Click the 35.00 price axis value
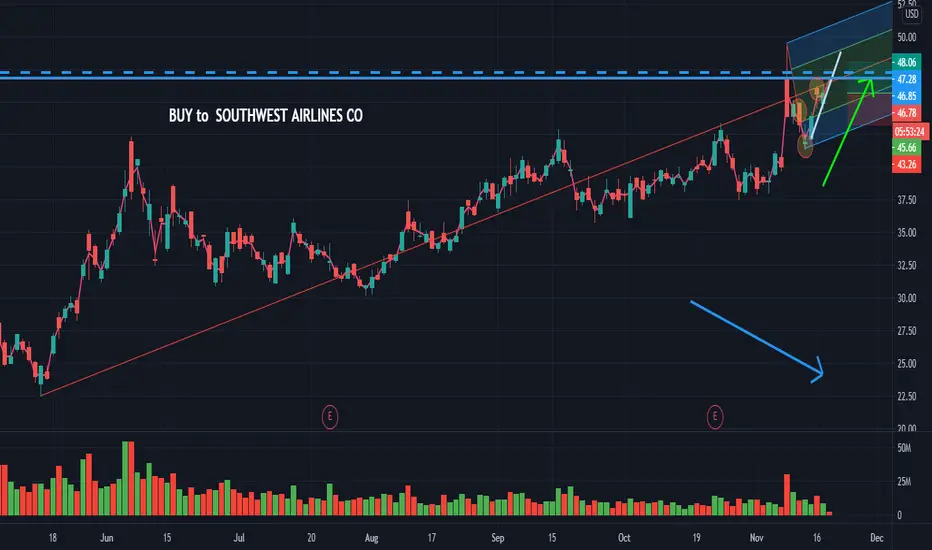Image resolution: width=932 pixels, height=550 pixels. [906, 233]
